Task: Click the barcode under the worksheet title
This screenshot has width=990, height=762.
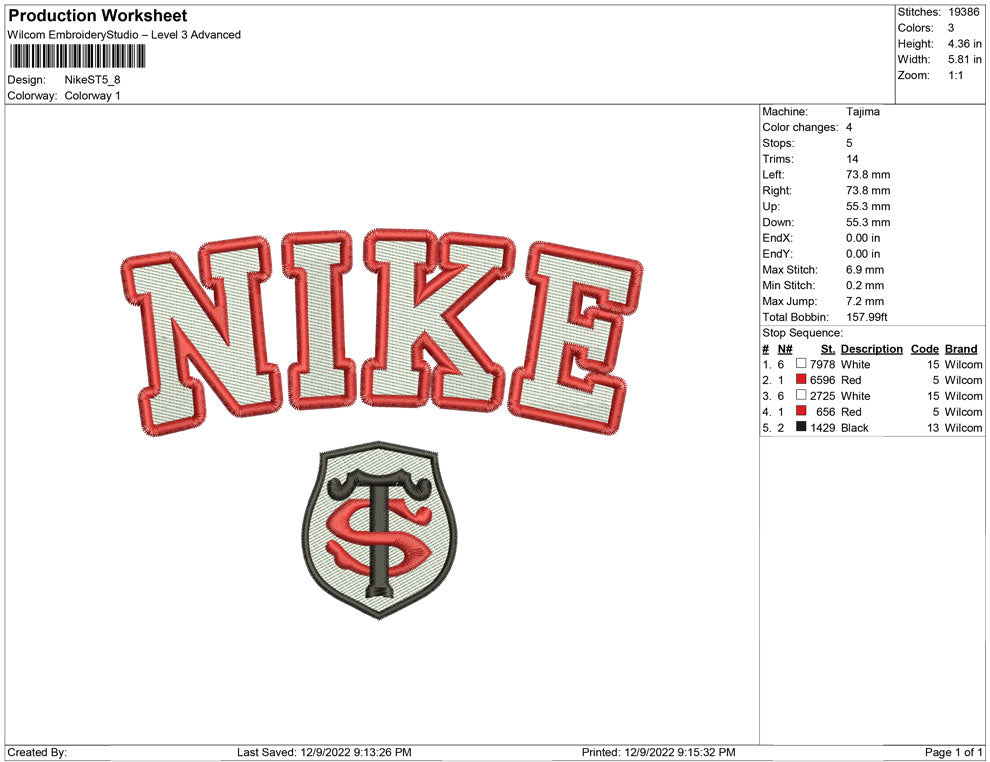Action: [77, 56]
